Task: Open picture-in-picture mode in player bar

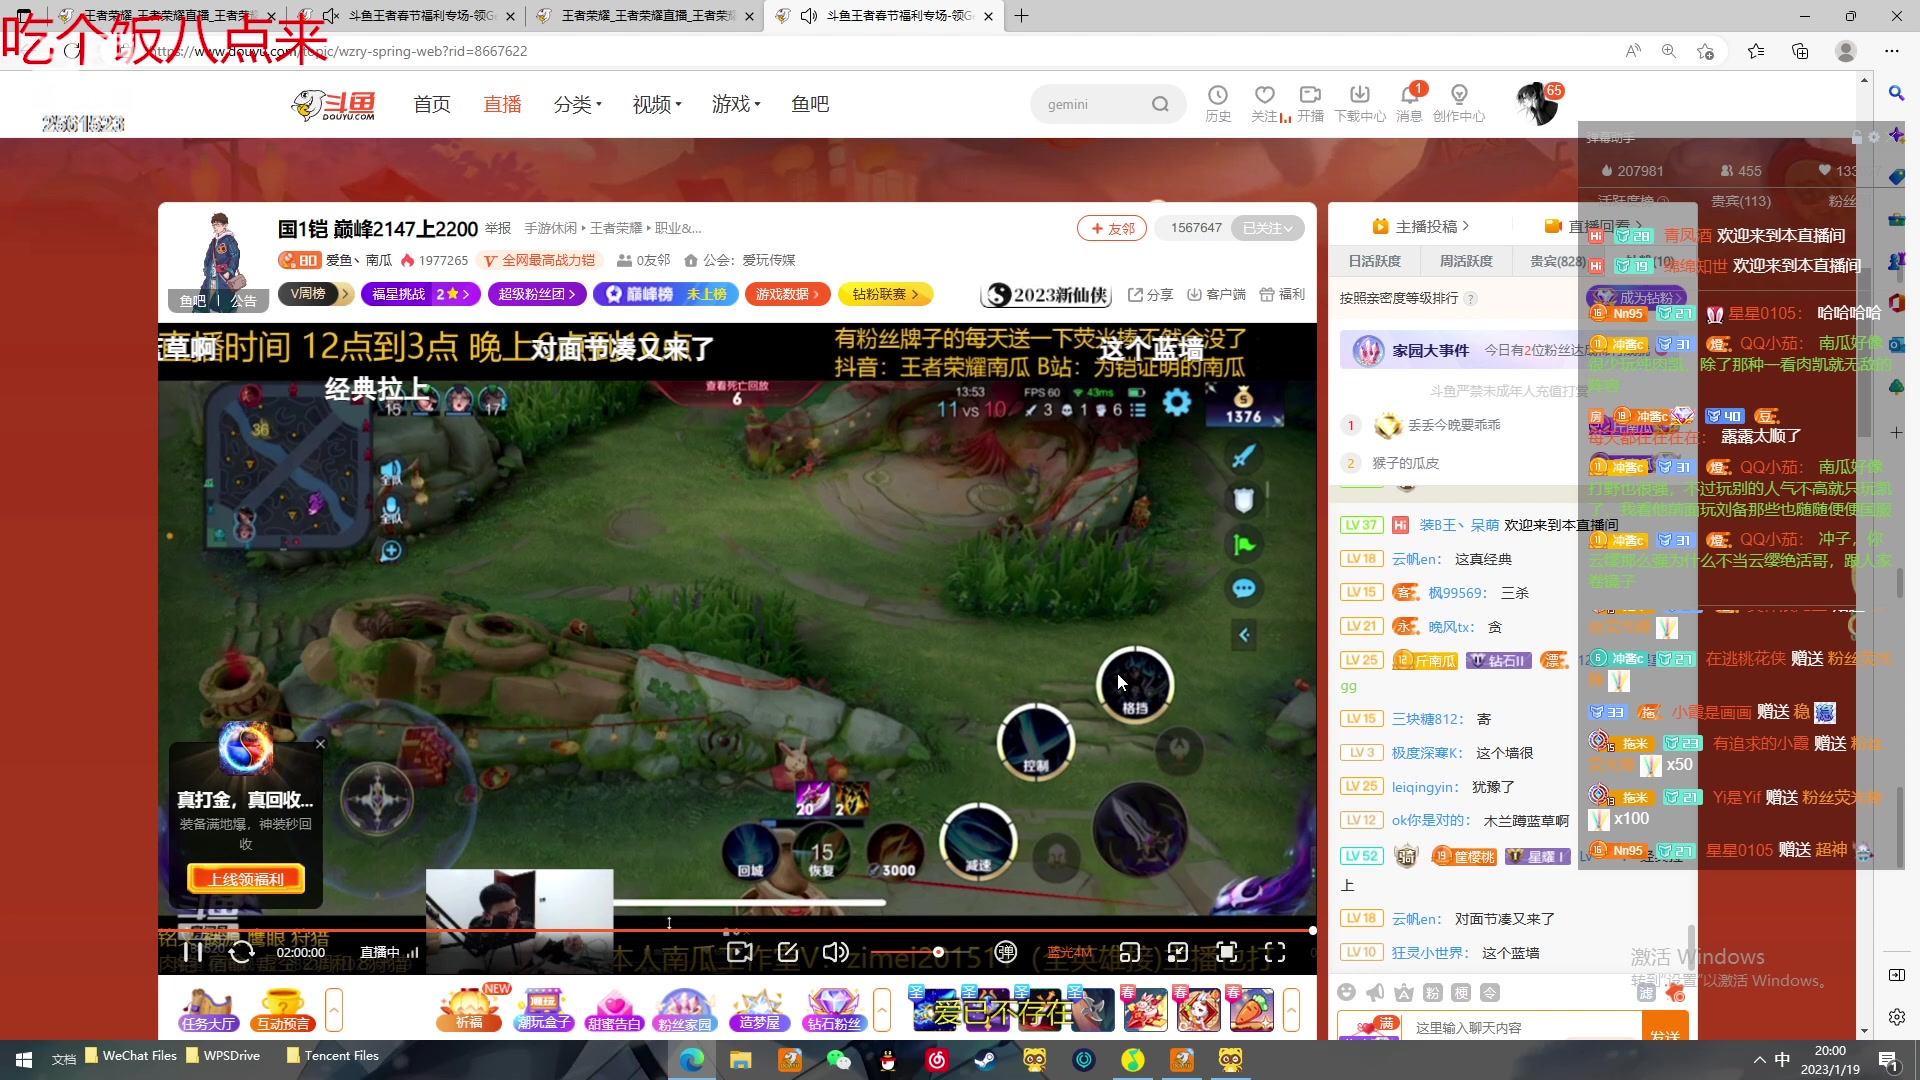Action: coord(1130,951)
